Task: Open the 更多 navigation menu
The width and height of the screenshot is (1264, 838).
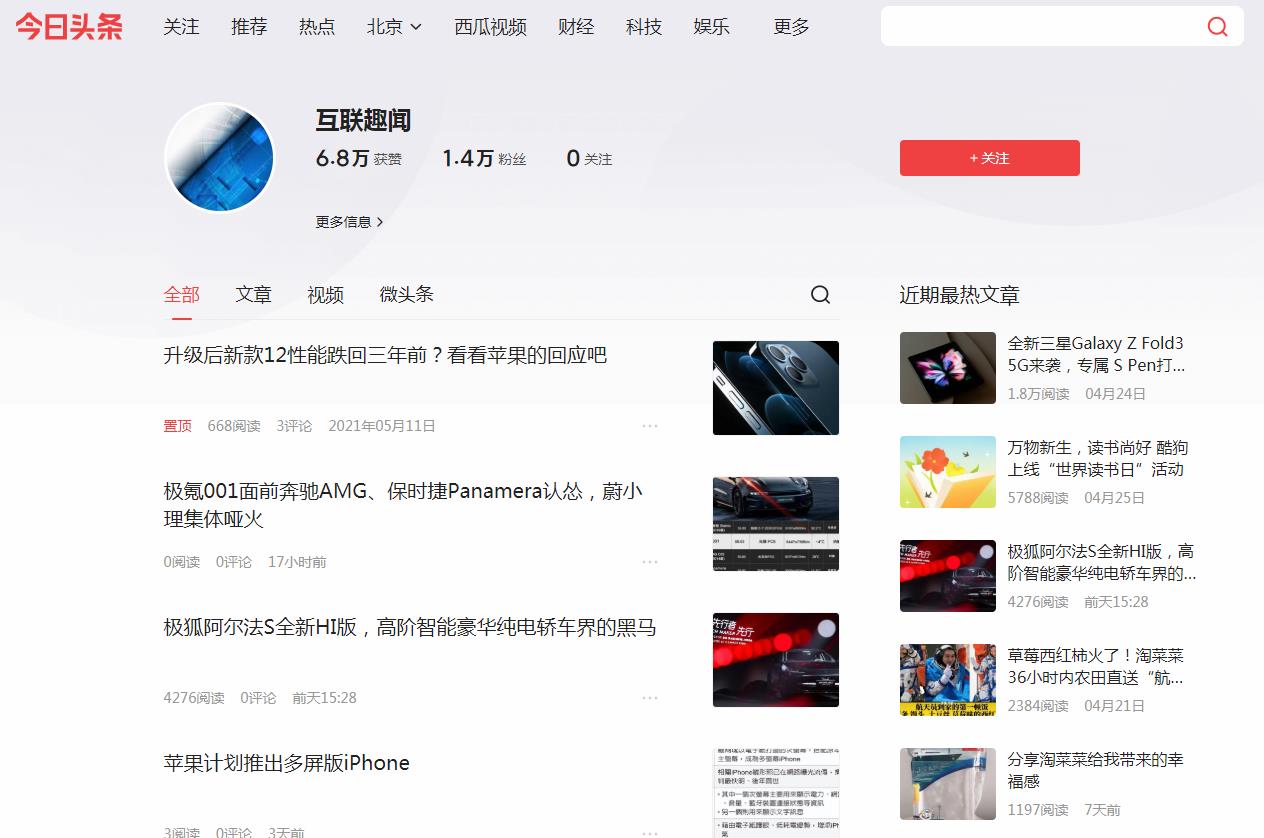Action: pyautogui.click(x=791, y=27)
